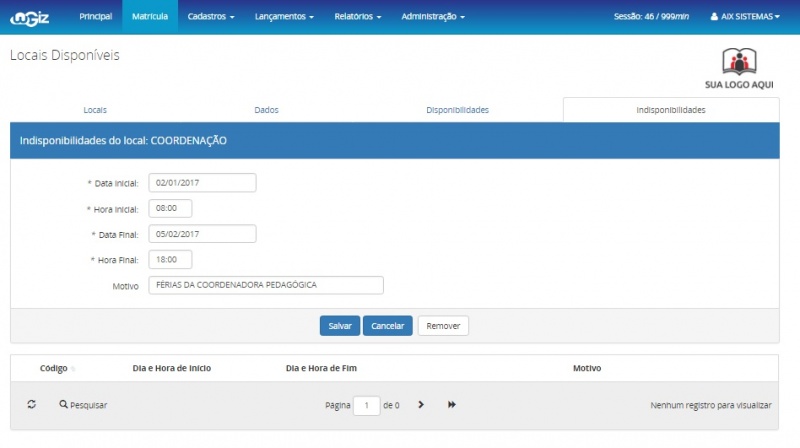This screenshot has width=800, height=448.
Task: Focus the Hora Inicial time field
Action: point(170,208)
